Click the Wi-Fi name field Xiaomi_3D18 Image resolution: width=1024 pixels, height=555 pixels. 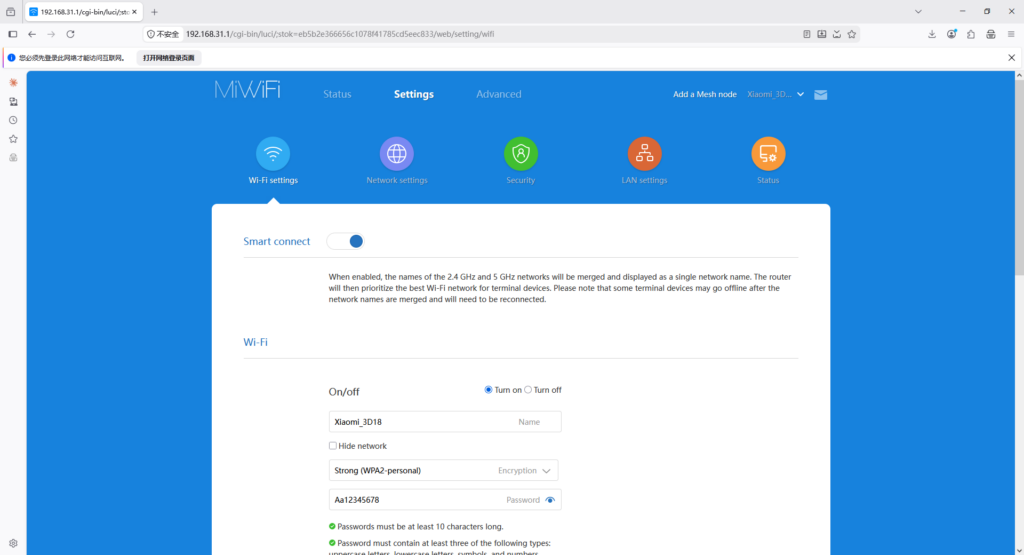pos(445,422)
